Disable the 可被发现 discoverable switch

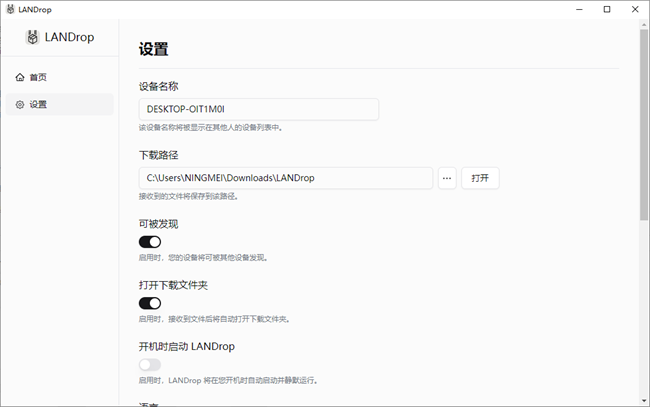click(150, 241)
